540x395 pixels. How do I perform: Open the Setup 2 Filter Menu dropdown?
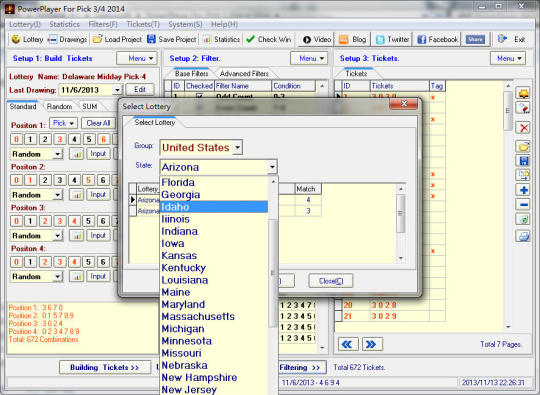[308, 59]
